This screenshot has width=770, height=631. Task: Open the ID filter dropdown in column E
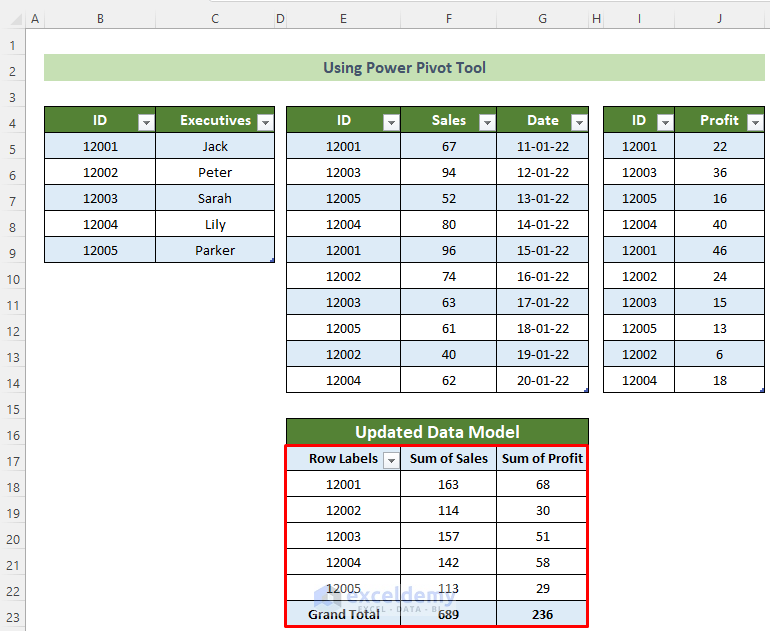coord(391,122)
